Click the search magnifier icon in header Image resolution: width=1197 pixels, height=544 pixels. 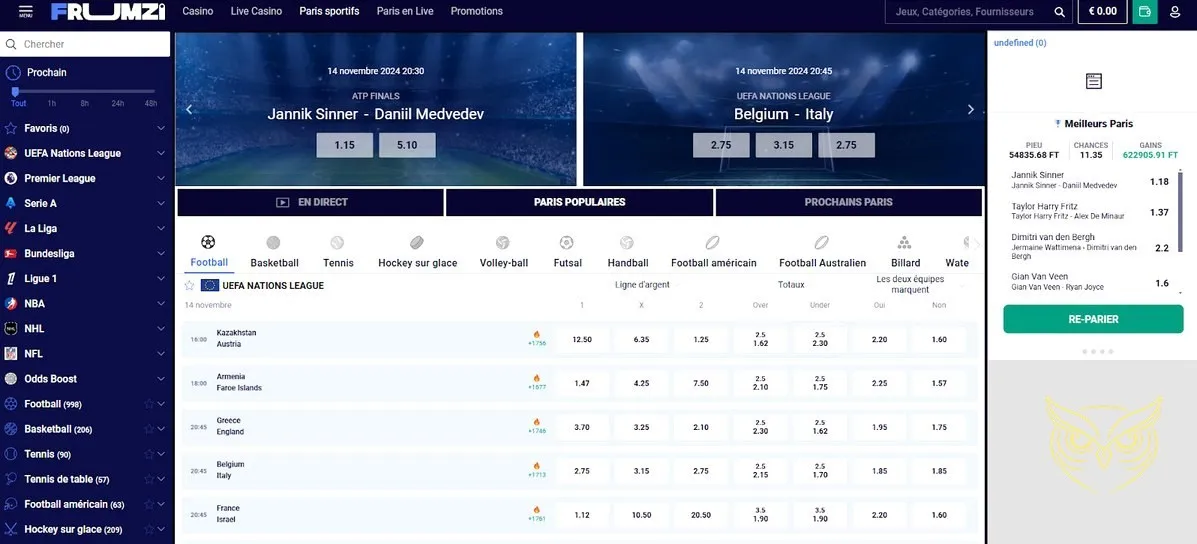1060,12
